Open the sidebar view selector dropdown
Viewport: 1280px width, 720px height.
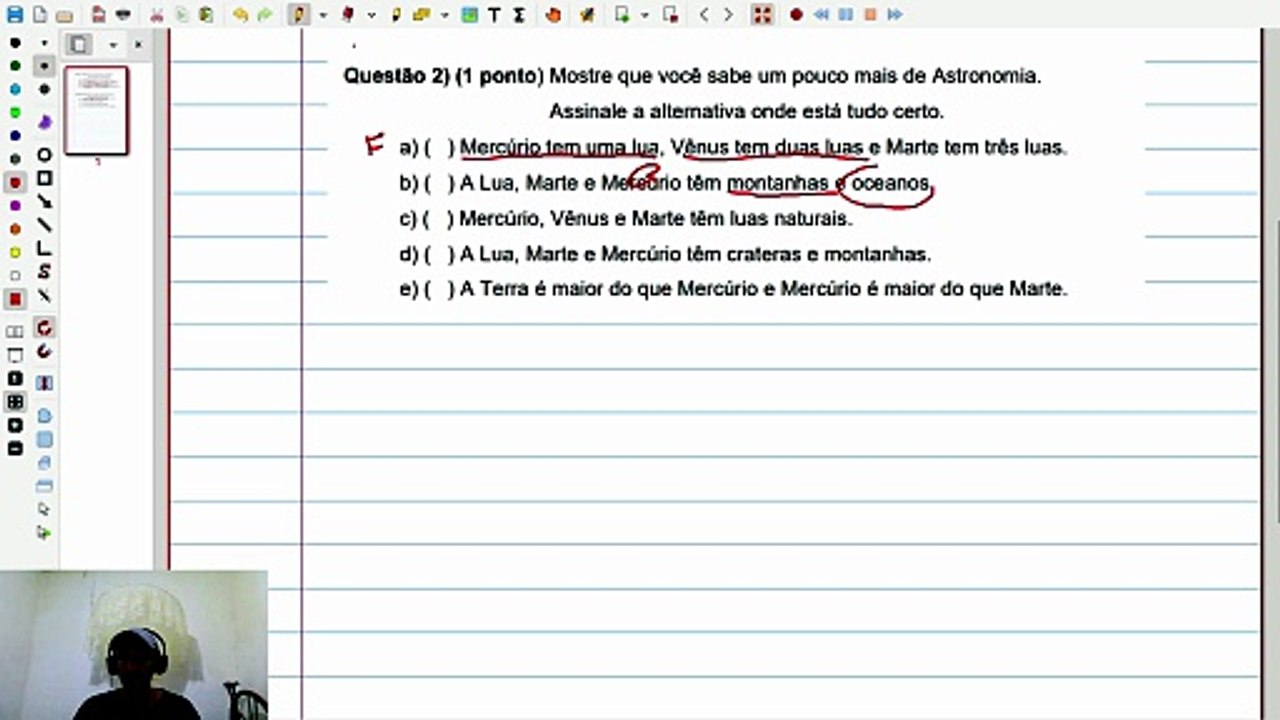113,45
